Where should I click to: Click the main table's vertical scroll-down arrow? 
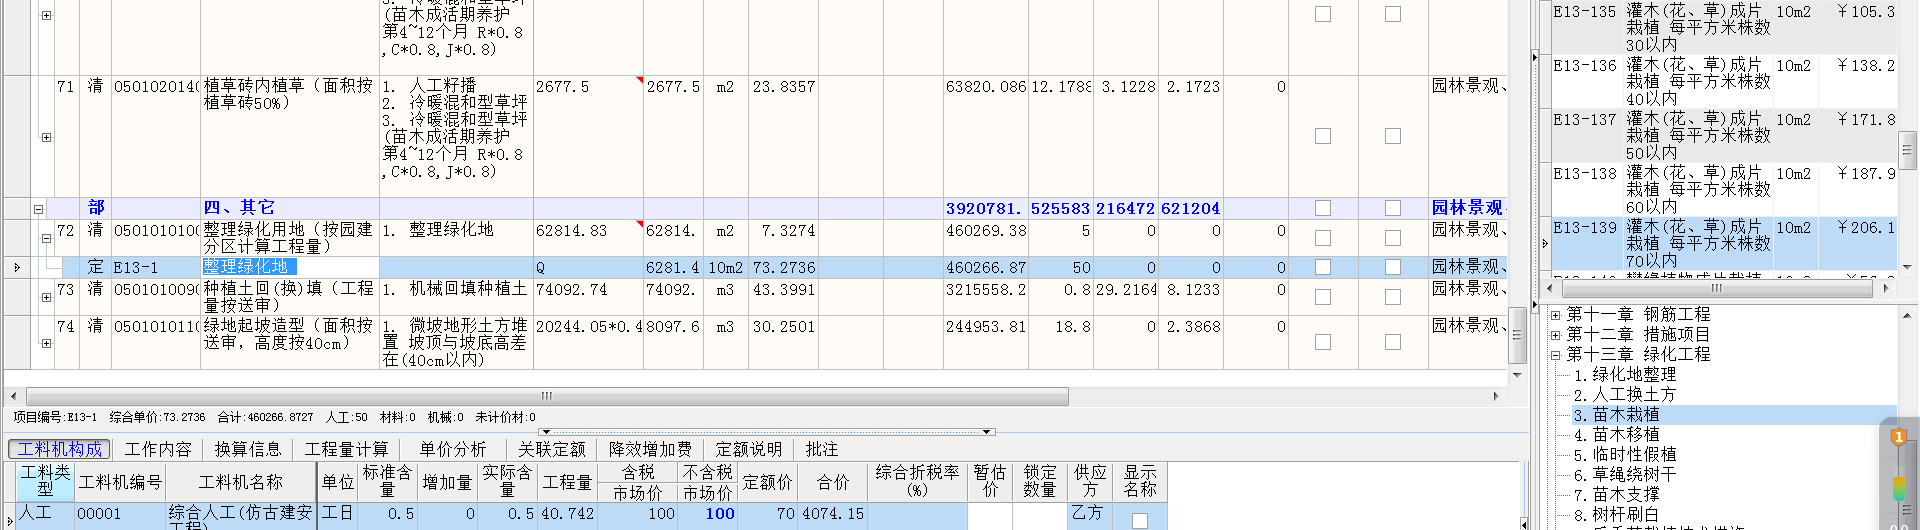tap(1517, 375)
